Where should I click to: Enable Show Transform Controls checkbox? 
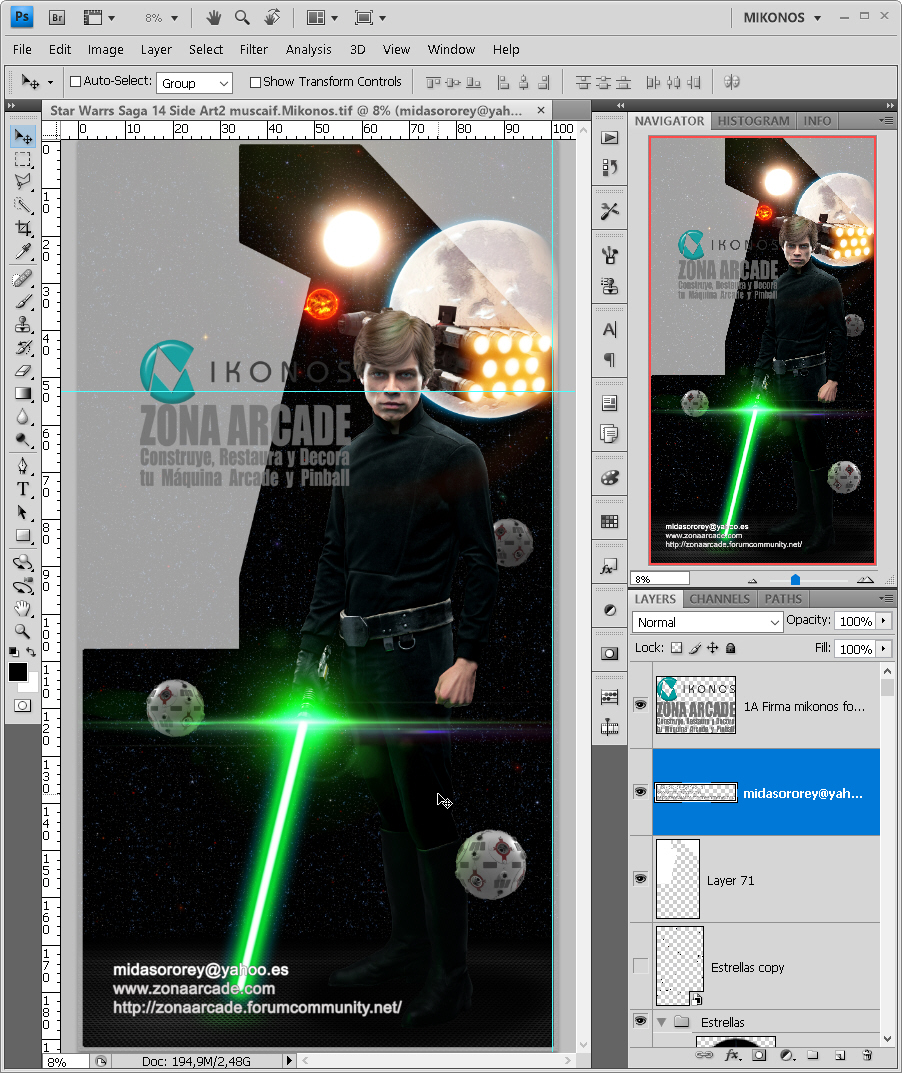[255, 82]
